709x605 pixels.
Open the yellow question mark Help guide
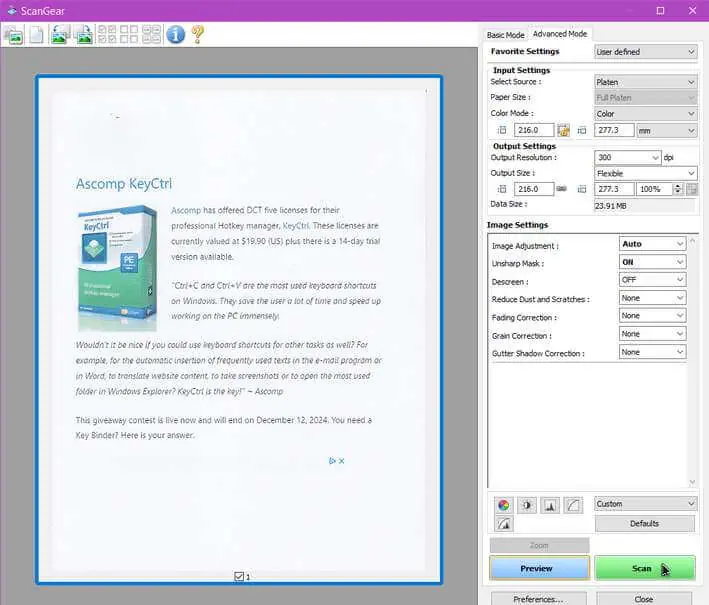197,34
